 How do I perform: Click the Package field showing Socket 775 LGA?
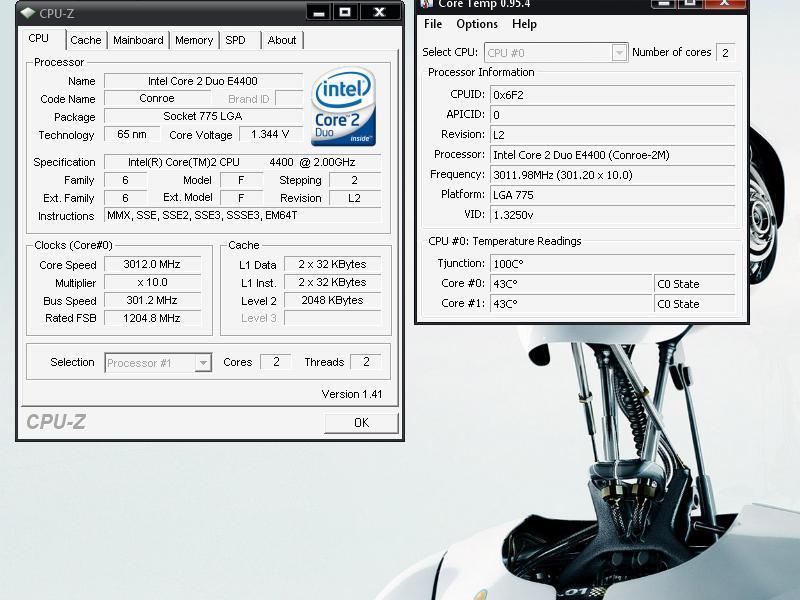pyautogui.click(x=203, y=116)
